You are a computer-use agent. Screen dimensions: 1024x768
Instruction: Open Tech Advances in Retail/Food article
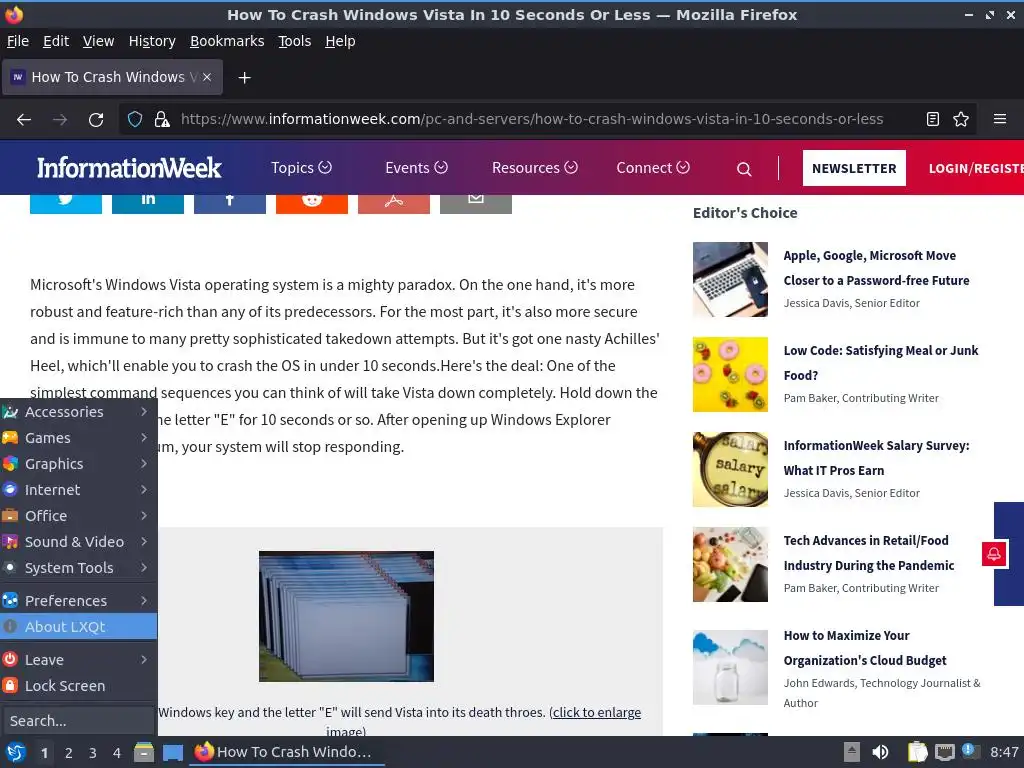[x=869, y=552]
